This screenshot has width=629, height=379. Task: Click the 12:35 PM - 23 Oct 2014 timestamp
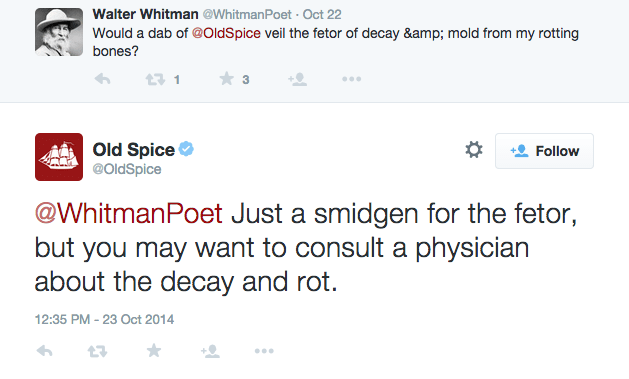[x=104, y=319]
